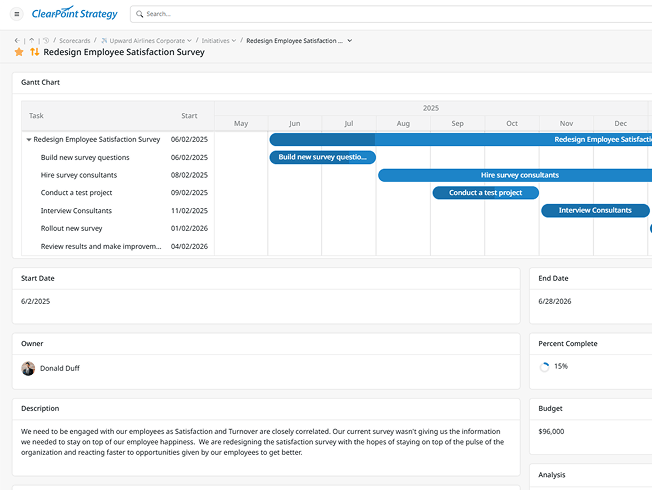
Task: Select the Review results and make improvem... row
Action: 118,246
